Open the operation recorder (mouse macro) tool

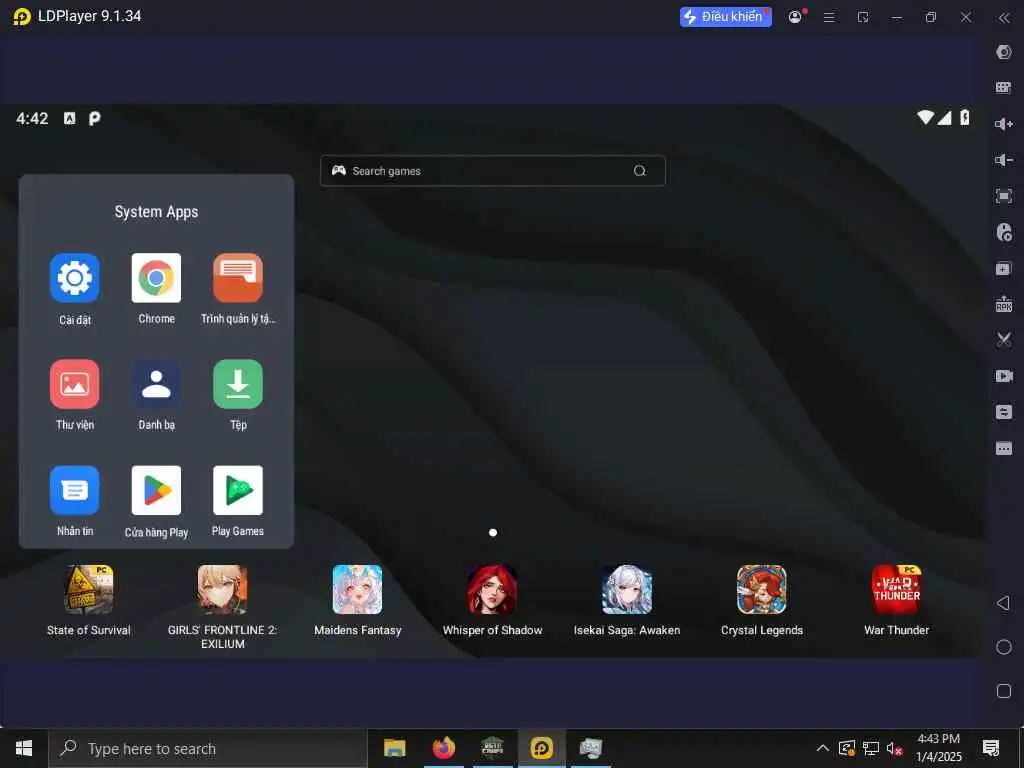pos(1004,232)
